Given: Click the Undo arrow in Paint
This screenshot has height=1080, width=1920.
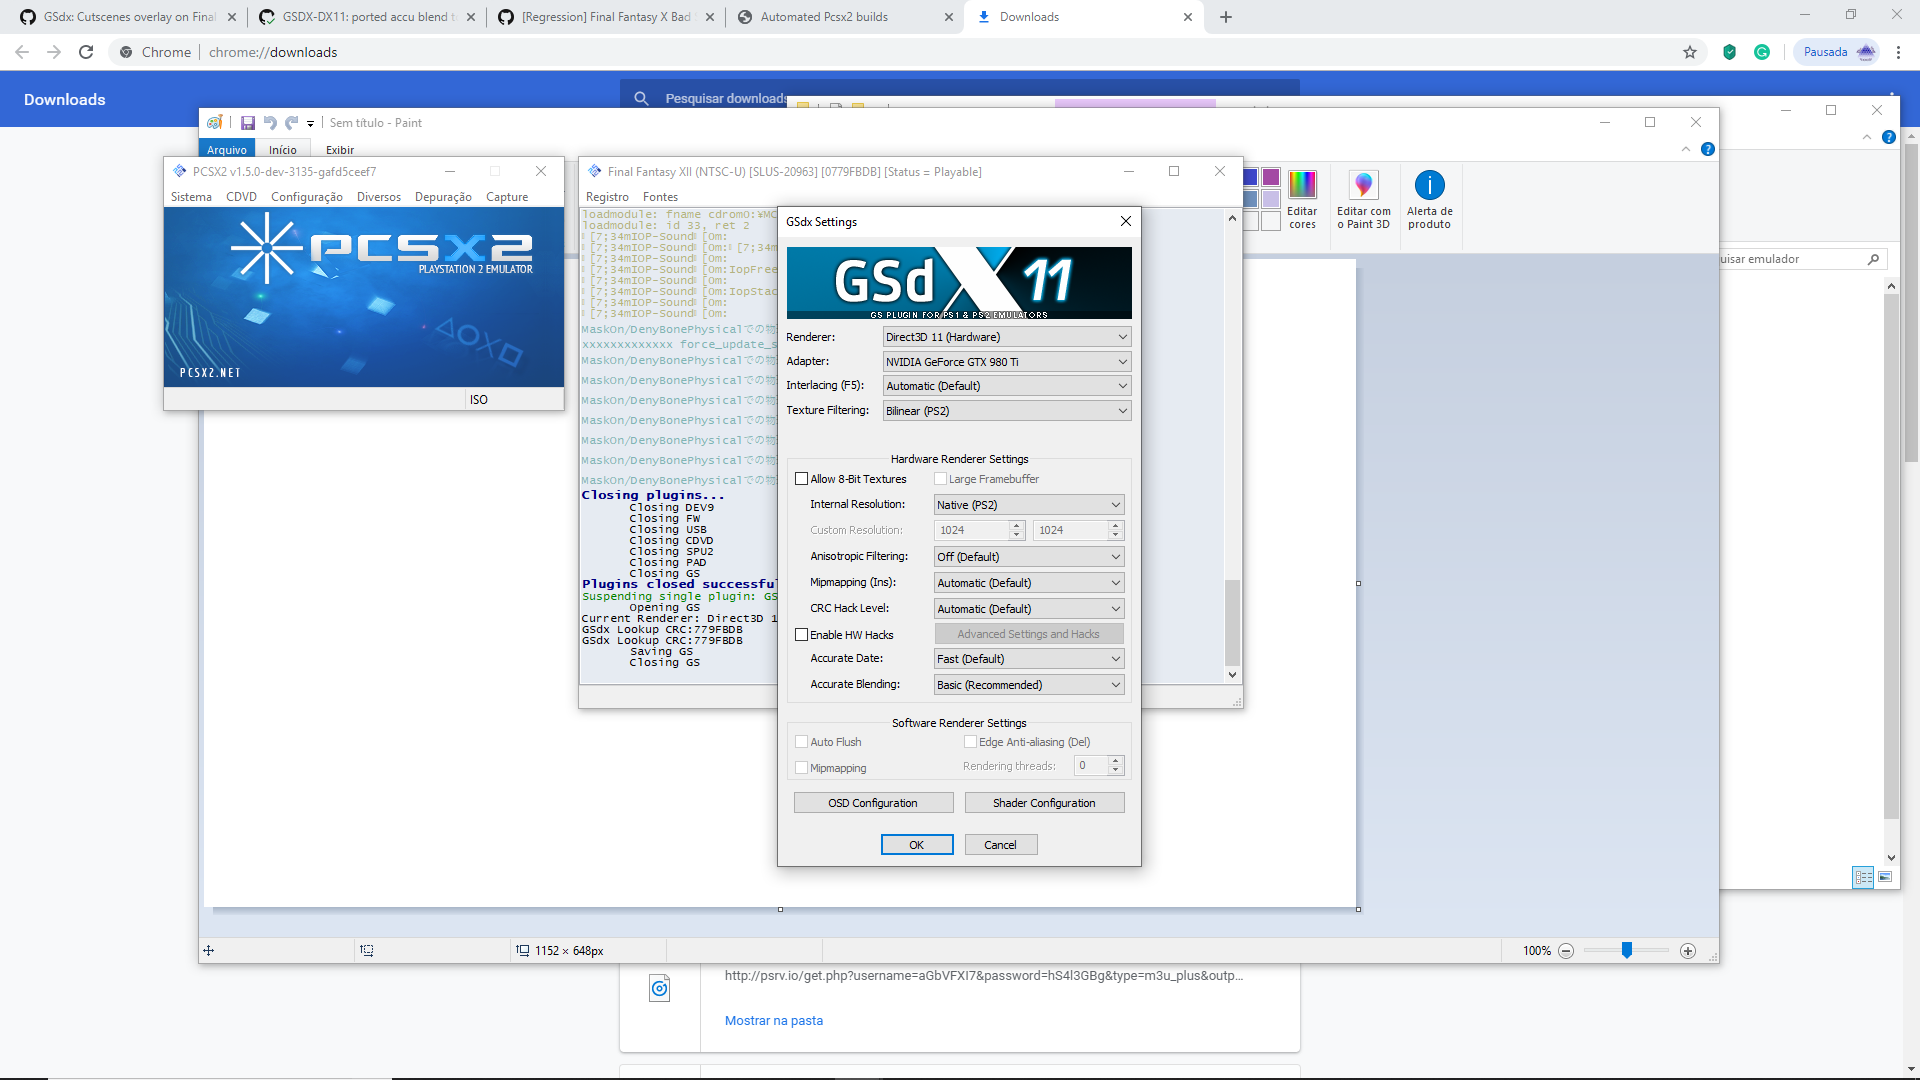Looking at the screenshot, I should [270, 122].
